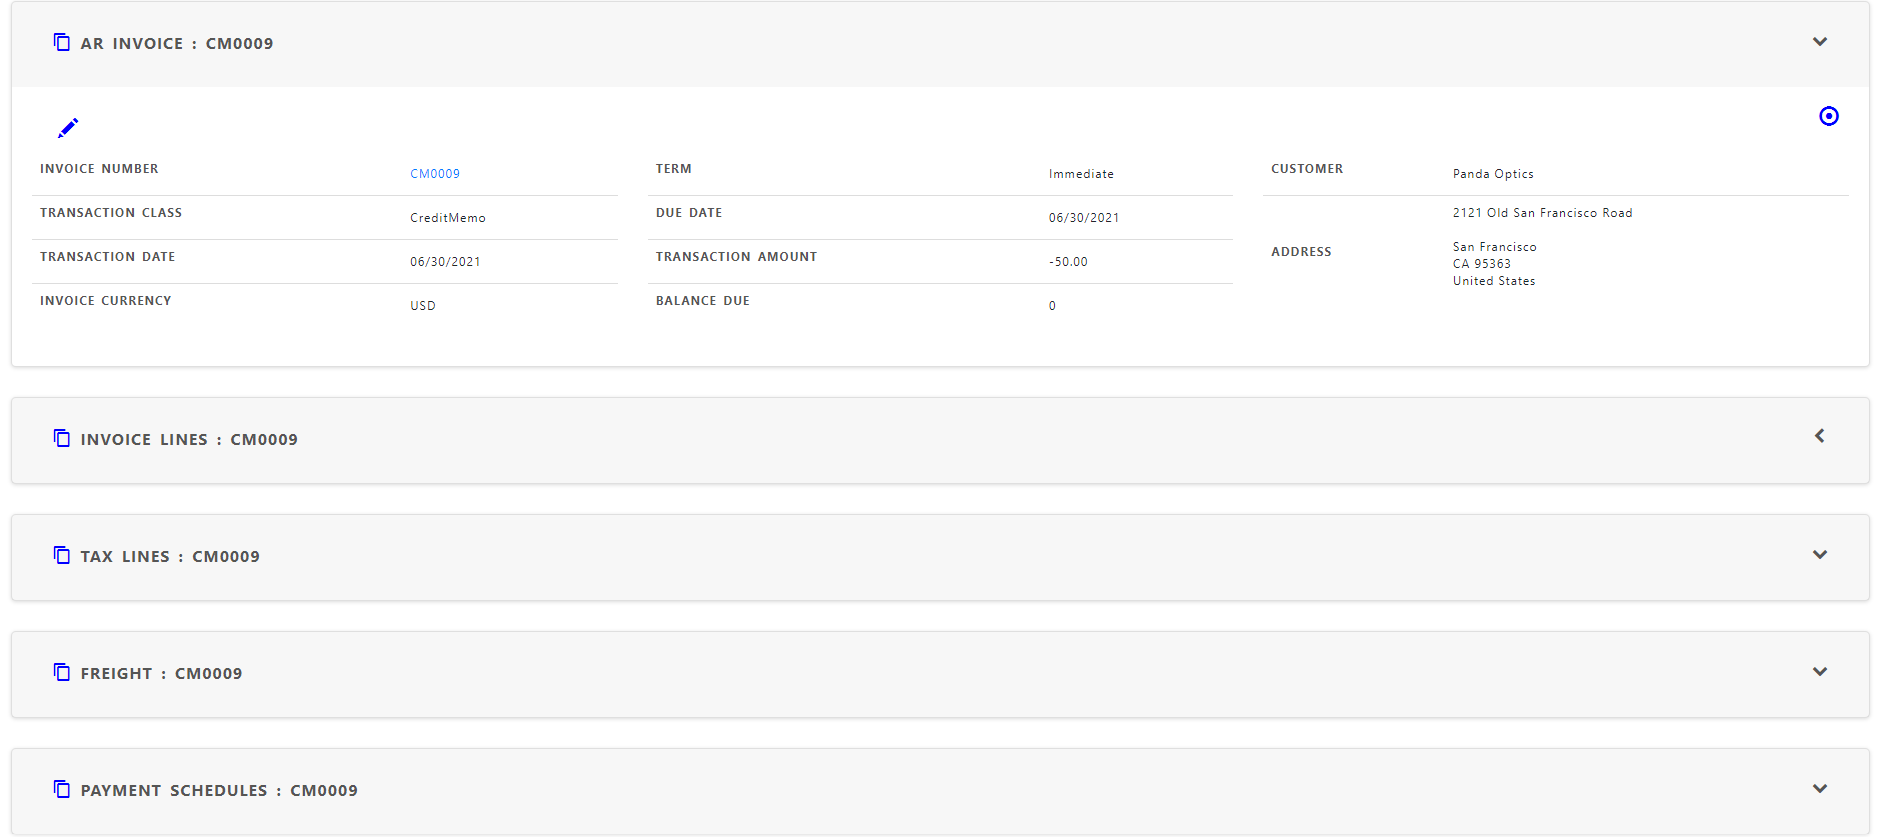Click the TAX LINES : CM0009 title
The height and width of the screenshot is (837, 1878).
point(170,556)
